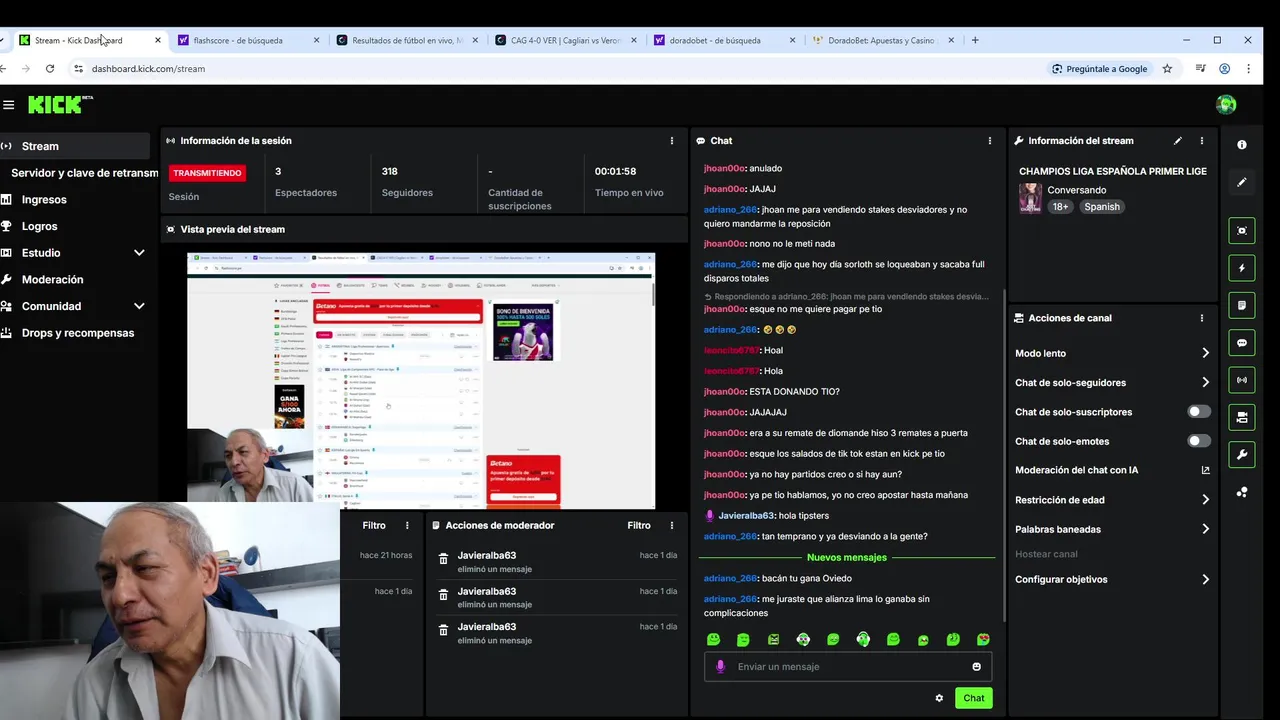
Task: Click the three-dots cluster icon in right toolbar
Action: tap(1242, 492)
